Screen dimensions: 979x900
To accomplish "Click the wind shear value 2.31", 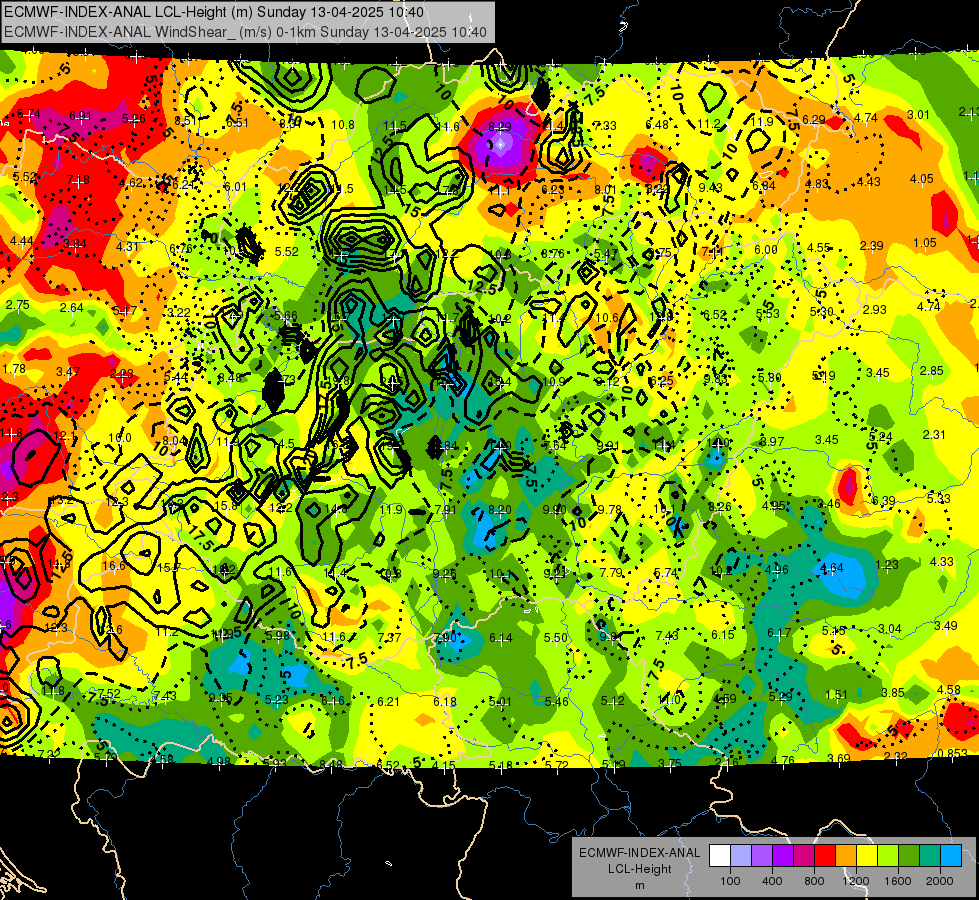I will (x=935, y=435).
